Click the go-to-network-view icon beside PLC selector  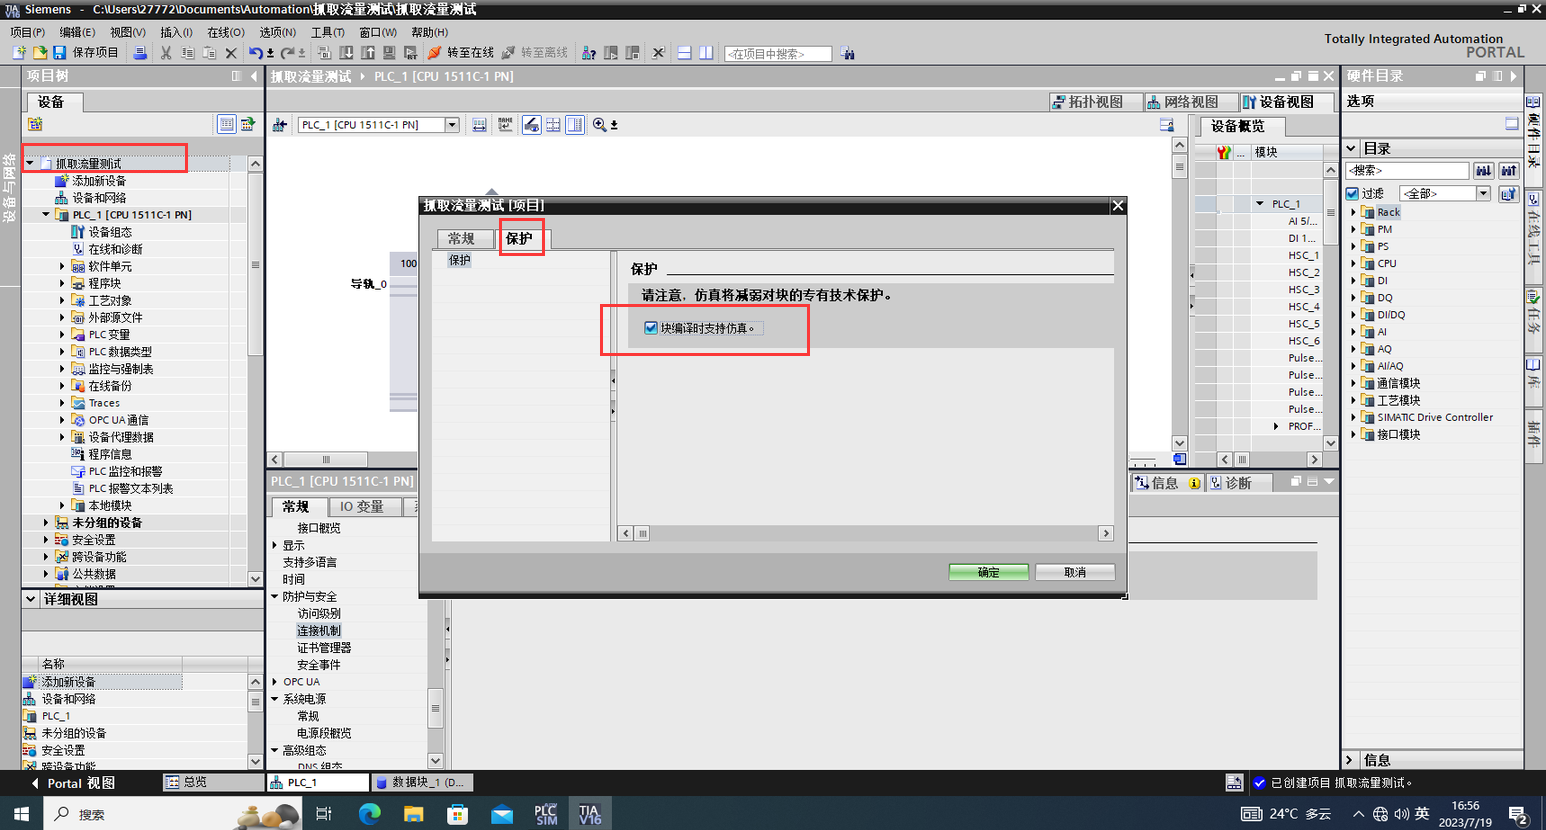coord(280,124)
